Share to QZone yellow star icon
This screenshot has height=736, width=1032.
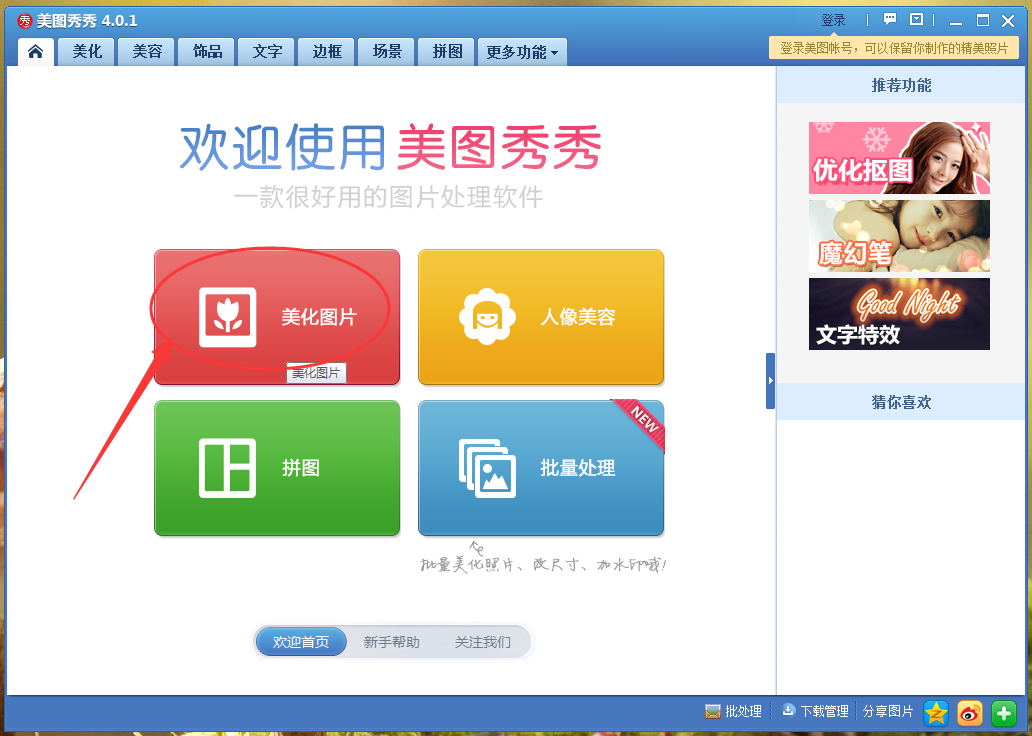(936, 713)
